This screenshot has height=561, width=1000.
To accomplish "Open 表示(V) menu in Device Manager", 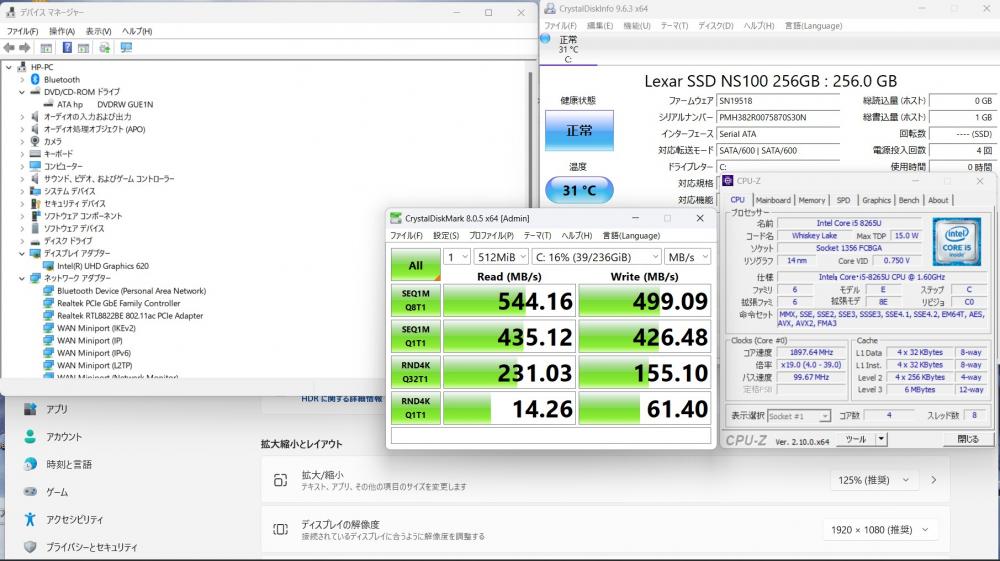I will pyautogui.click(x=98, y=31).
